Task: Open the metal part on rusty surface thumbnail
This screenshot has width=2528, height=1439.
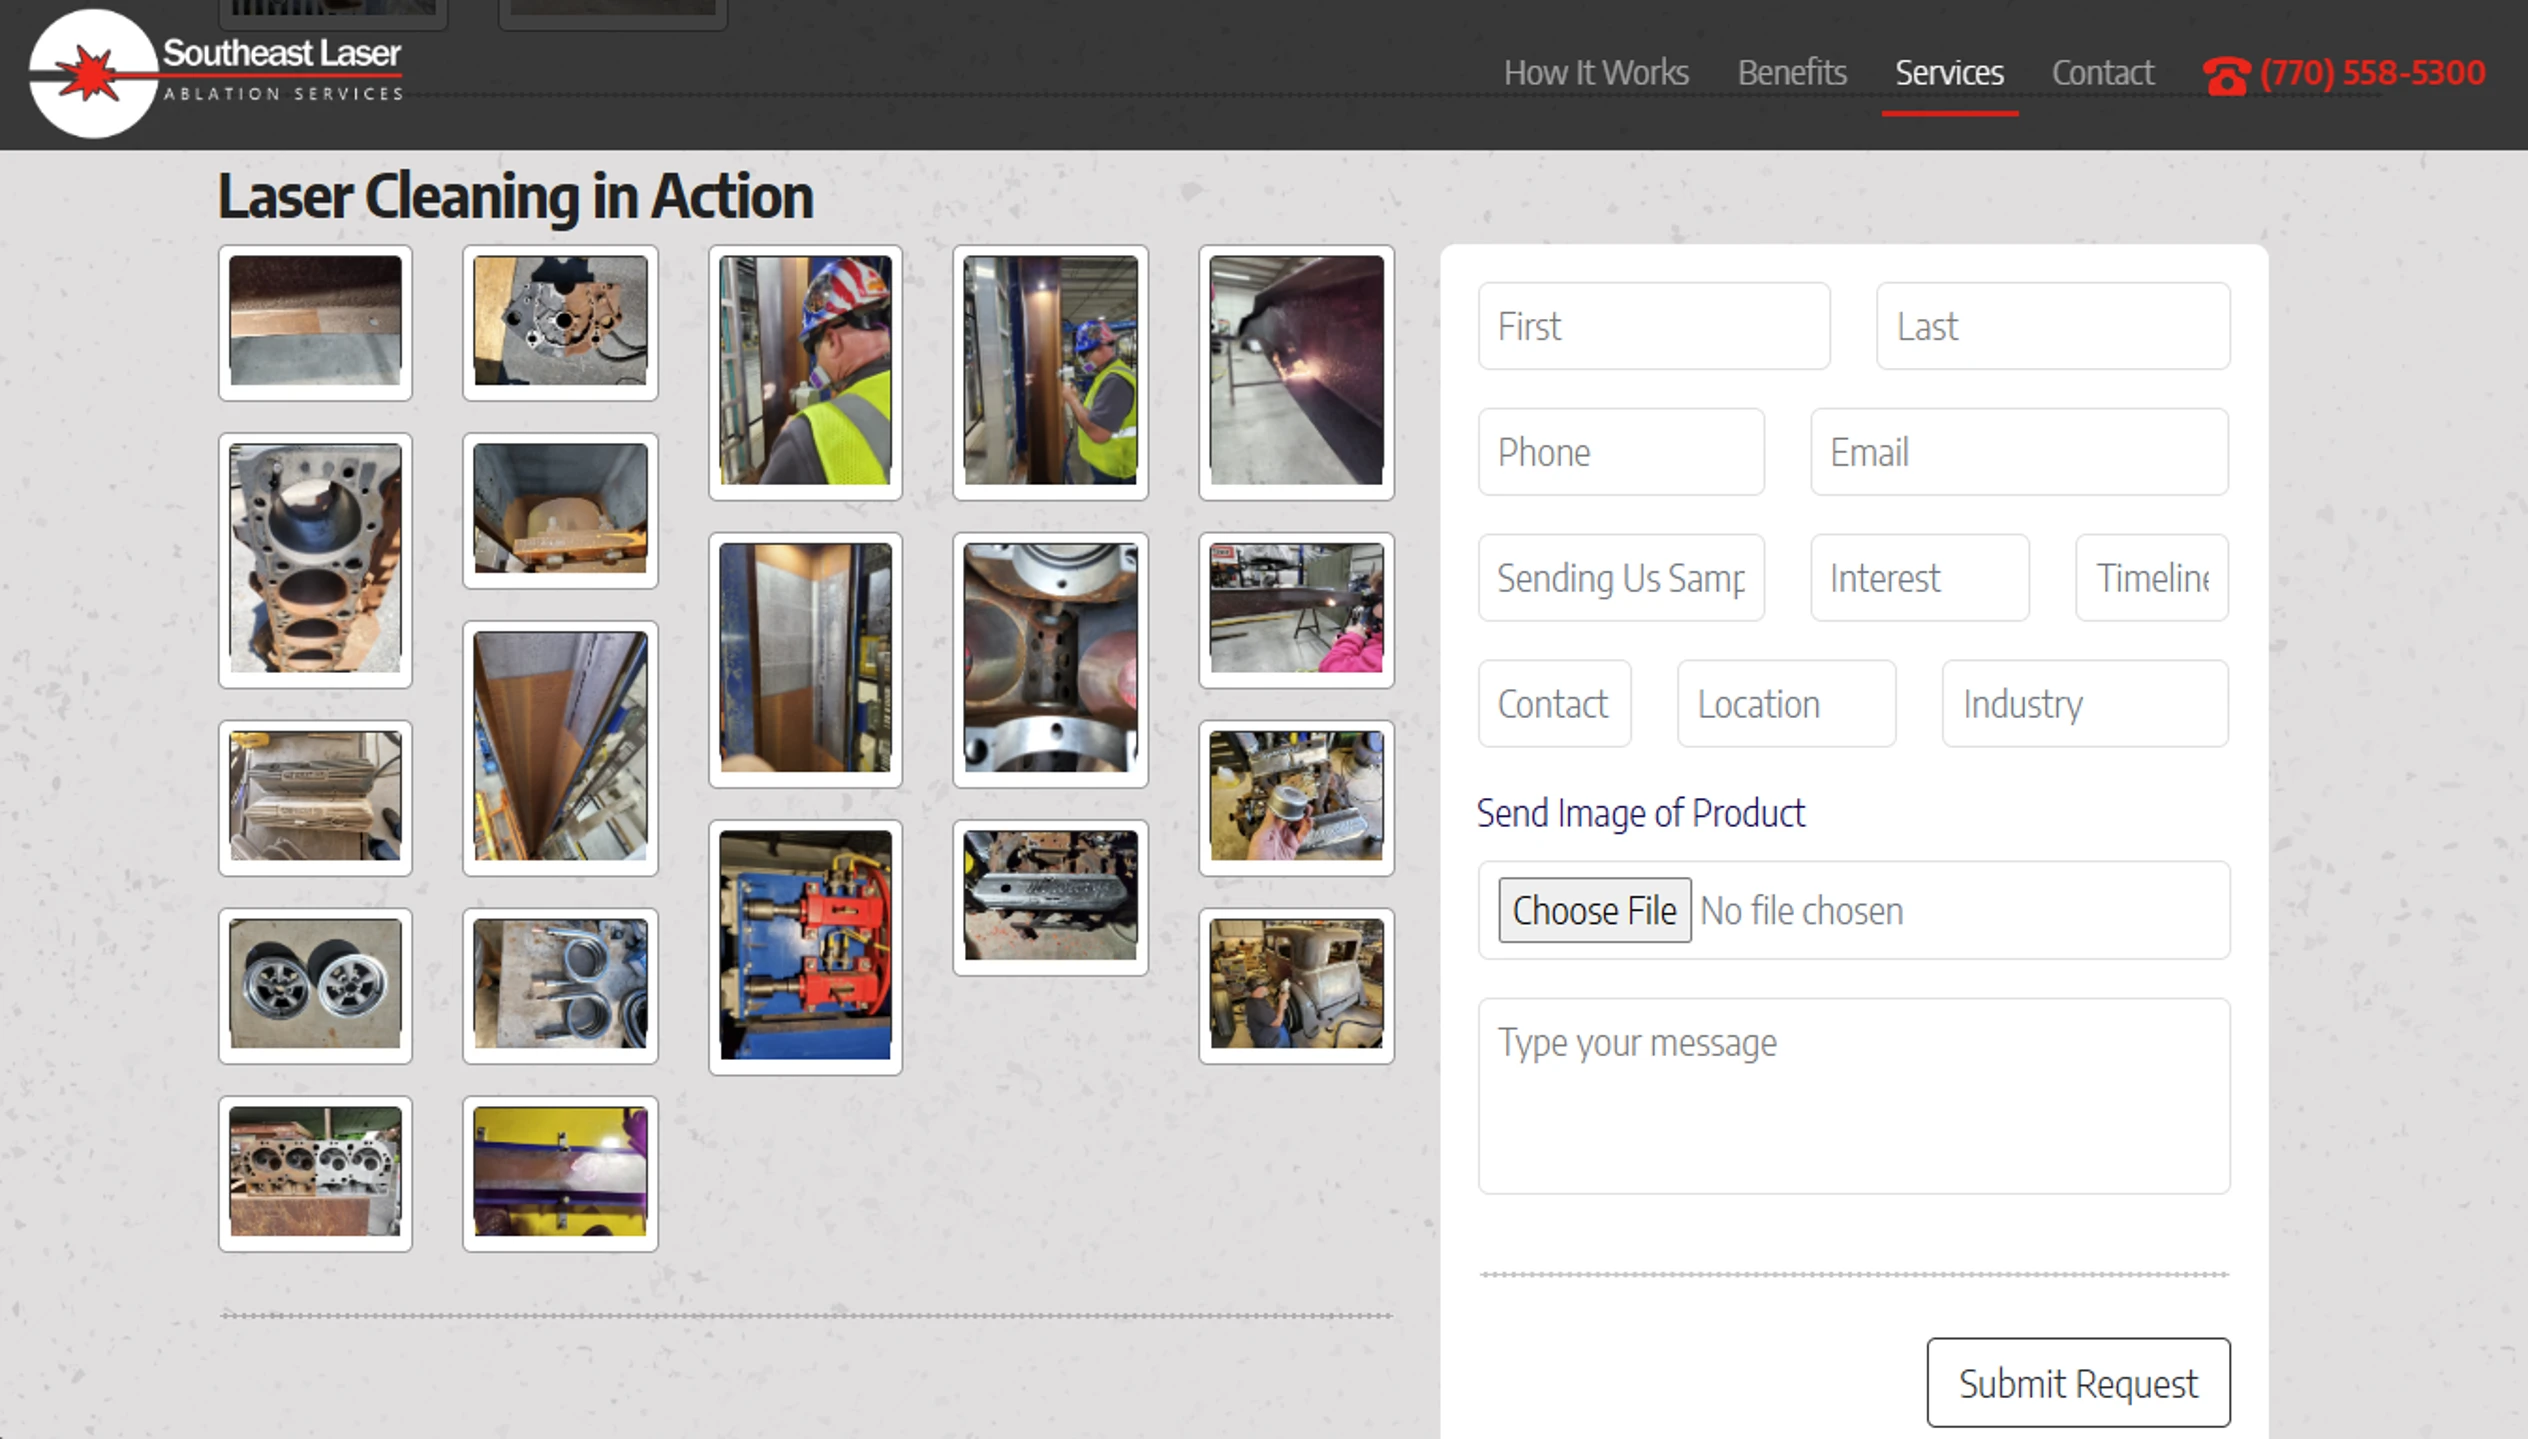Action: point(1050,897)
